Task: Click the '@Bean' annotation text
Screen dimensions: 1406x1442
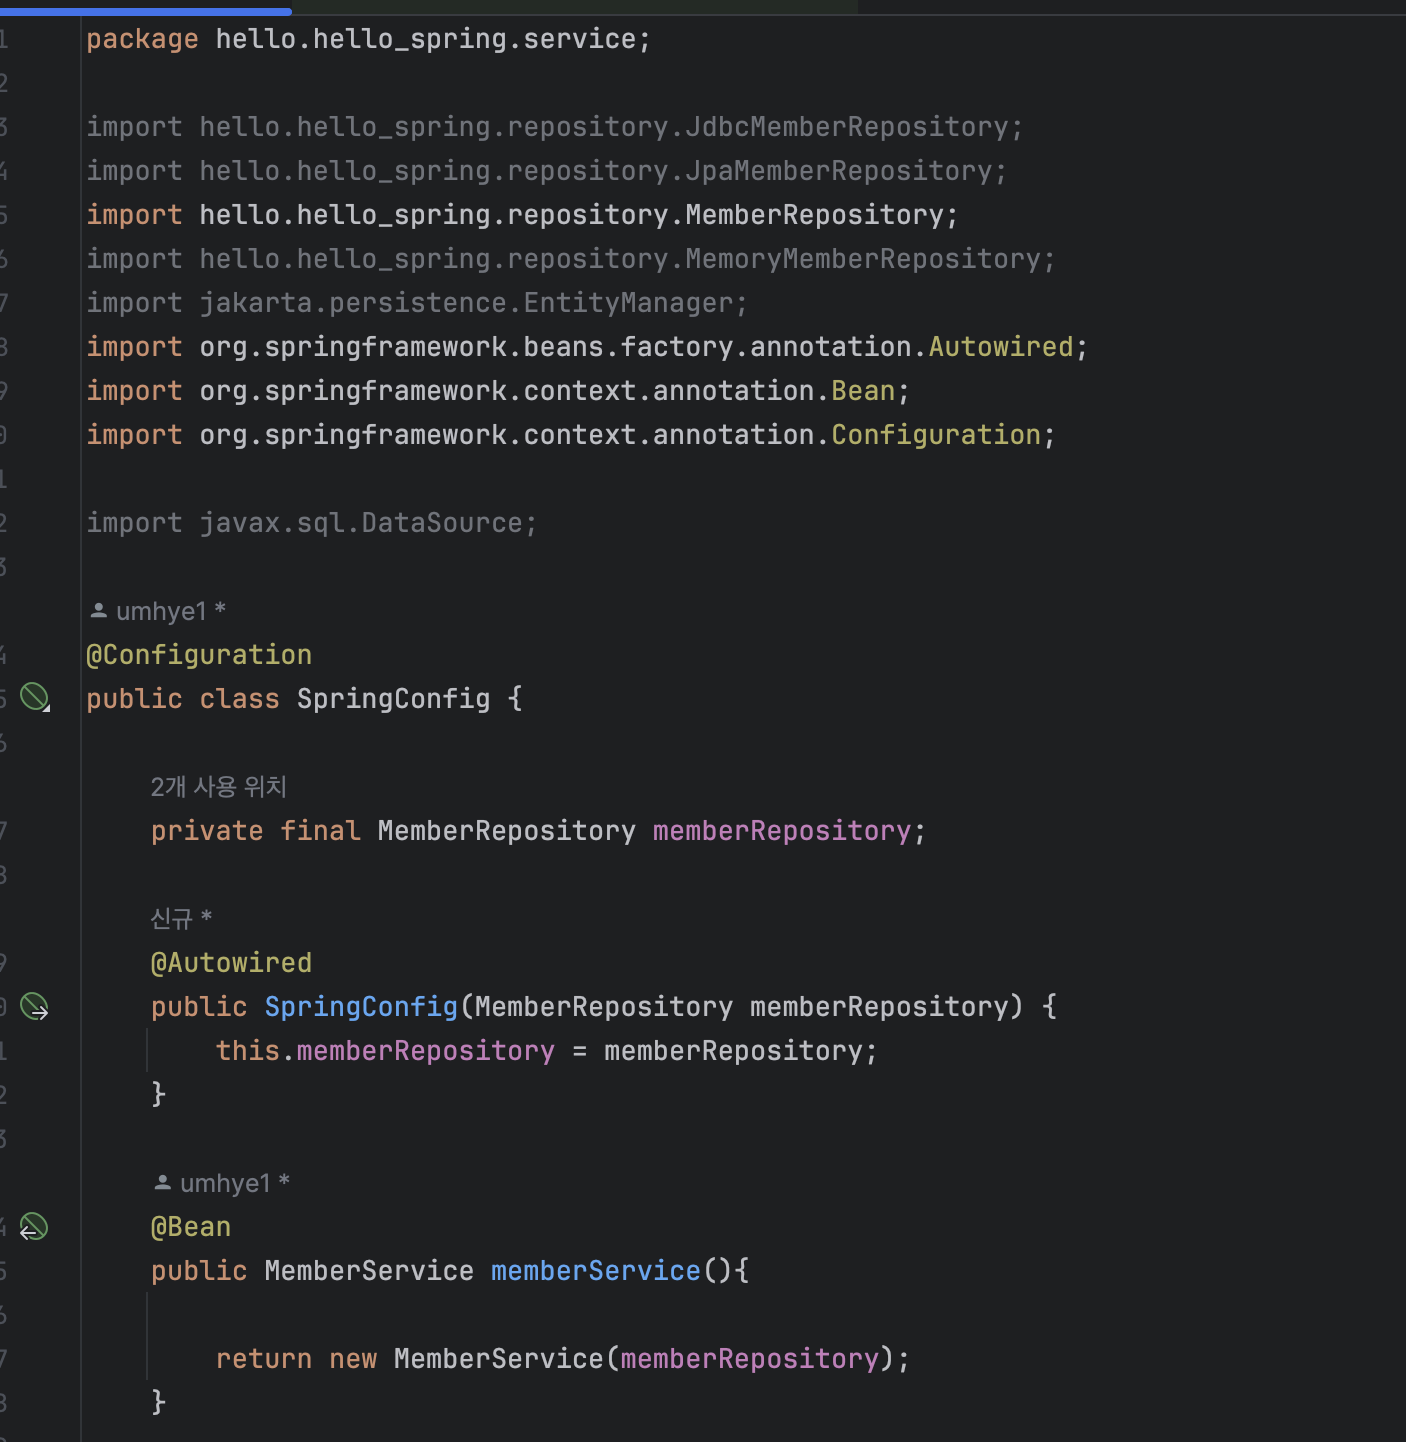Action: 191,1227
